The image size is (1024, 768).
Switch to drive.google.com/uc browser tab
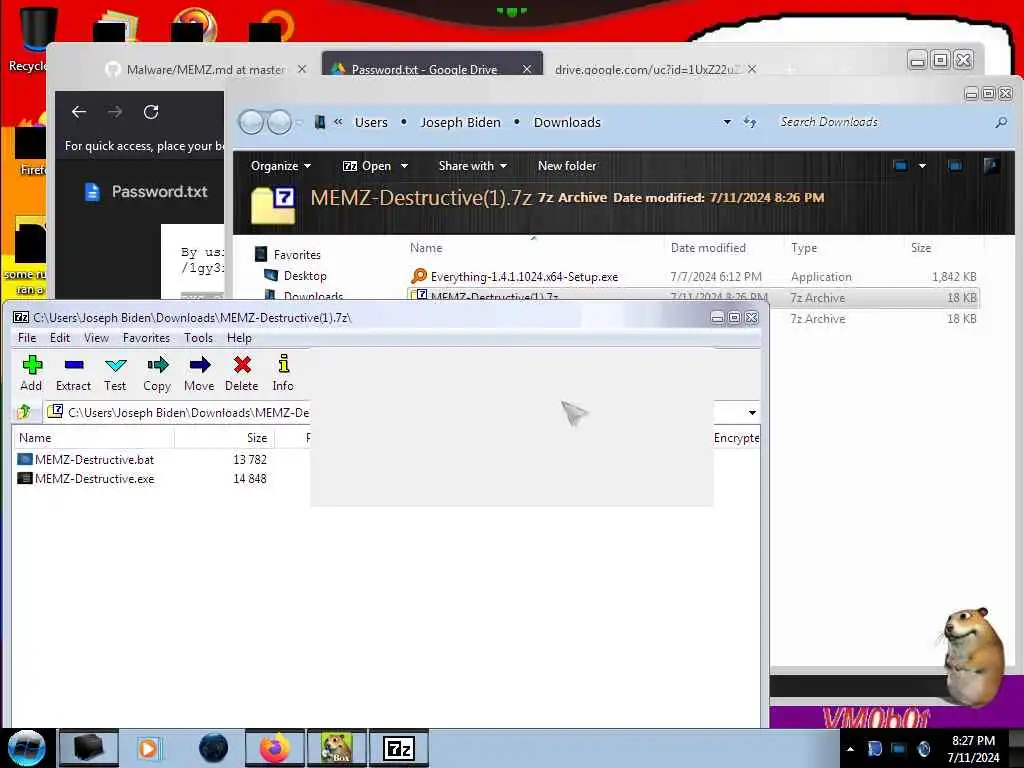645,69
